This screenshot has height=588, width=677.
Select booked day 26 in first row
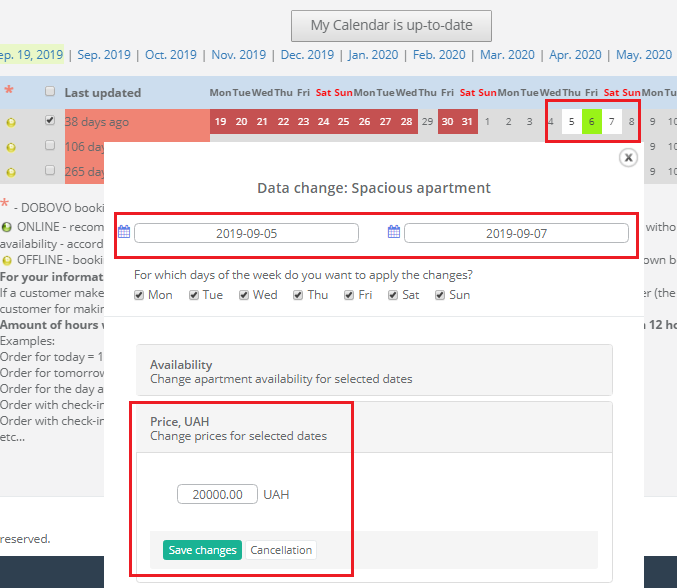pyautogui.click(x=364, y=122)
